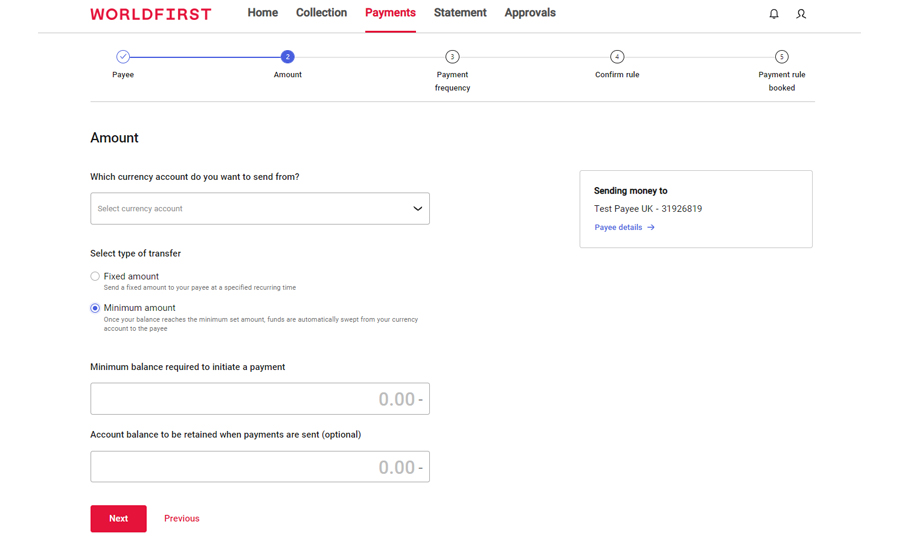Open the Approvals tab
The image size is (900, 536).
[530, 13]
